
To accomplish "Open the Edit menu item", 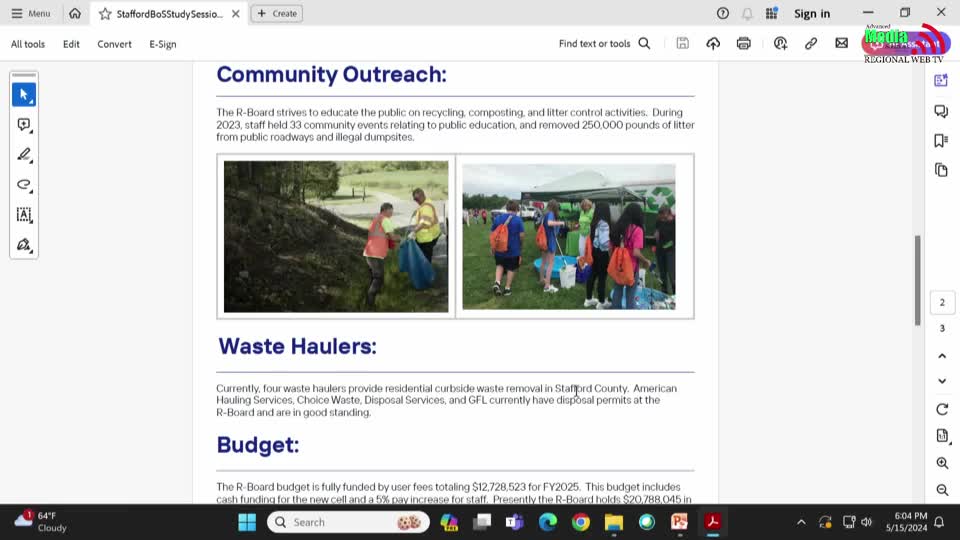I will (x=71, y=44).
